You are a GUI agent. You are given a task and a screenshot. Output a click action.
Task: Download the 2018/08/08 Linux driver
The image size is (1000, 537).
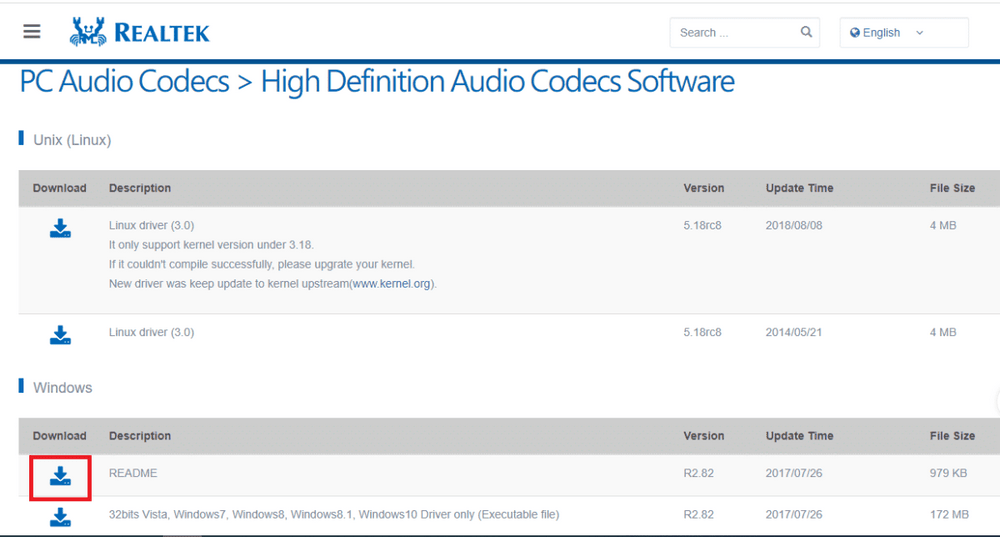(x=60, y=229)
